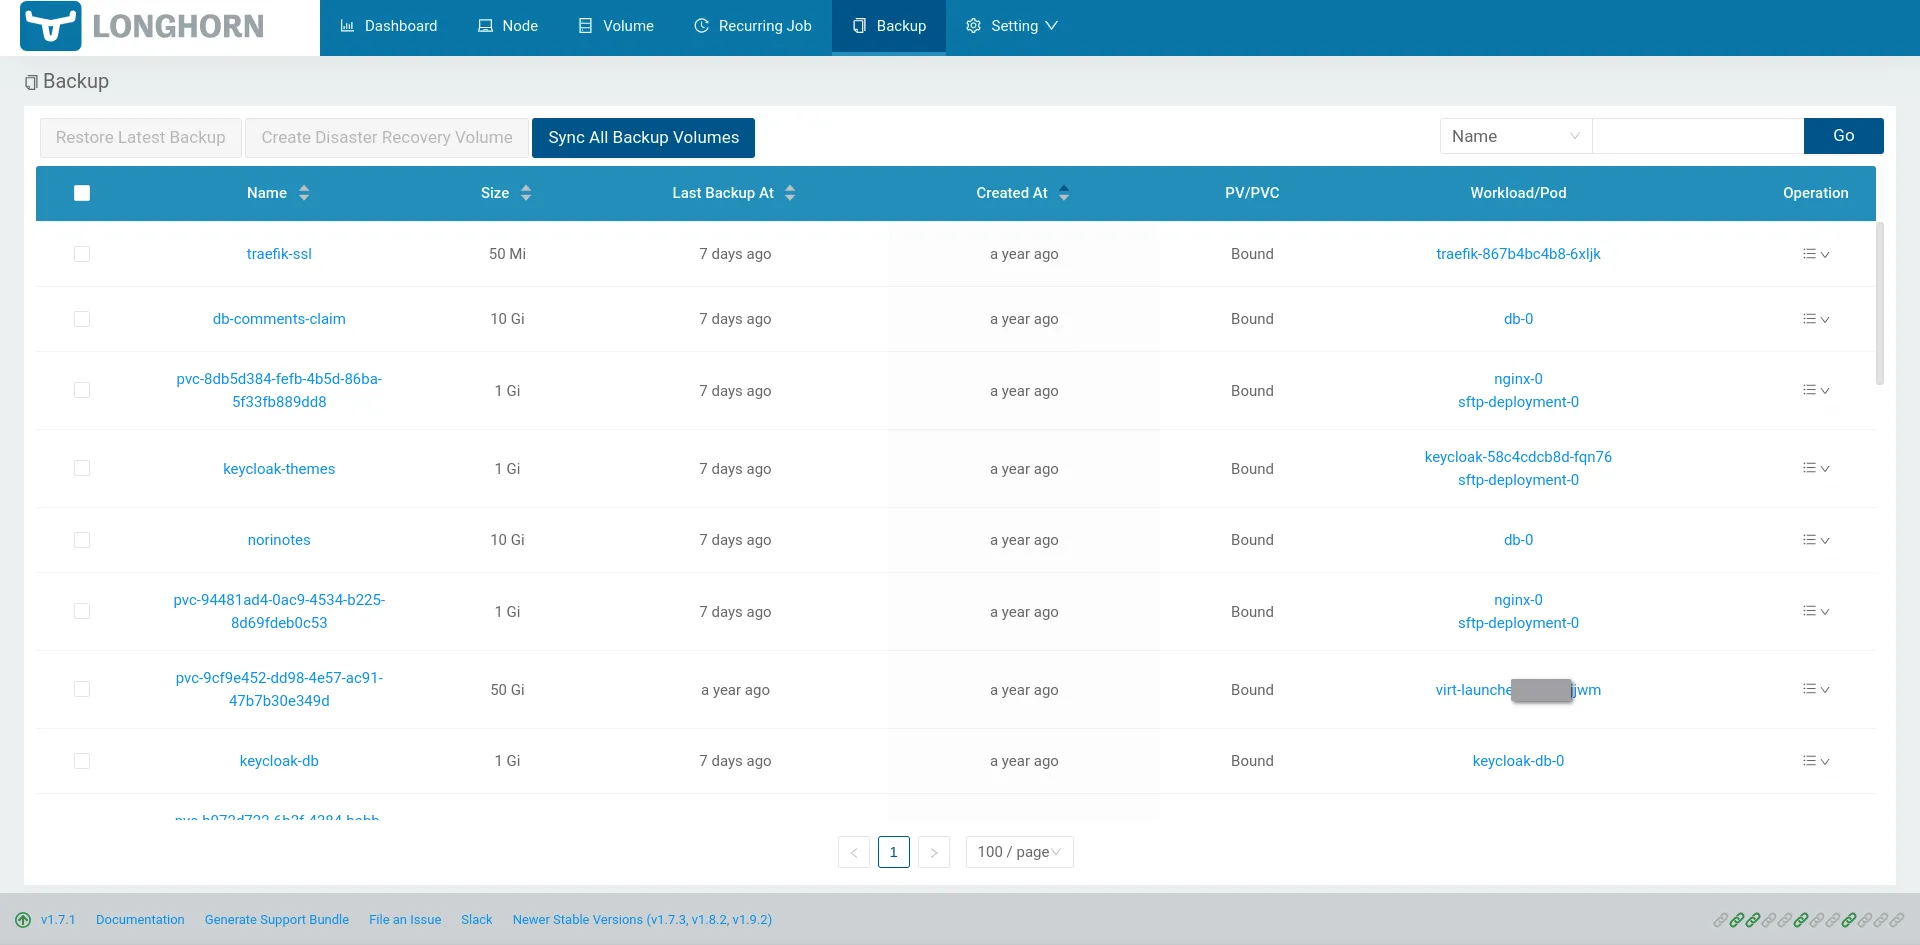Check the db-comments-claim row checkbox
Screen dimensions: 1920x945
point(82,319)
